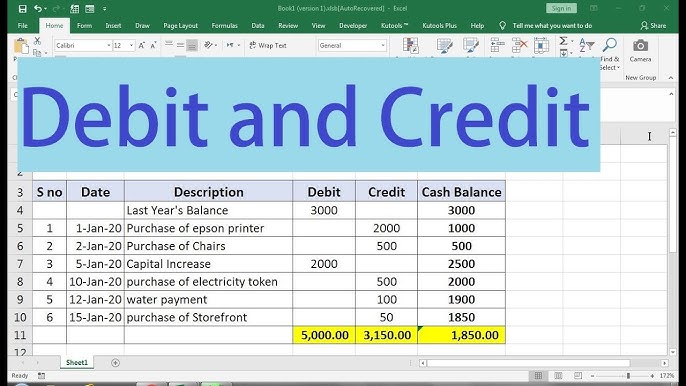
Task: Open the Kutools Plus tab
Action: point(439,26)
